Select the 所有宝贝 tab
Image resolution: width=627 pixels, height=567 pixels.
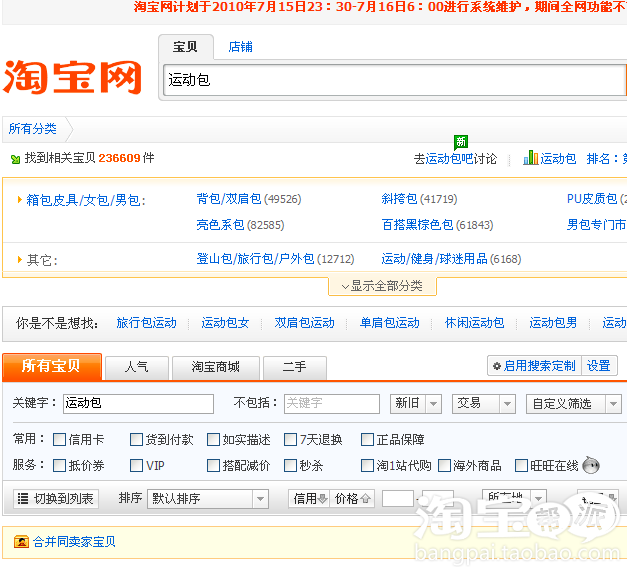[52, 366]
